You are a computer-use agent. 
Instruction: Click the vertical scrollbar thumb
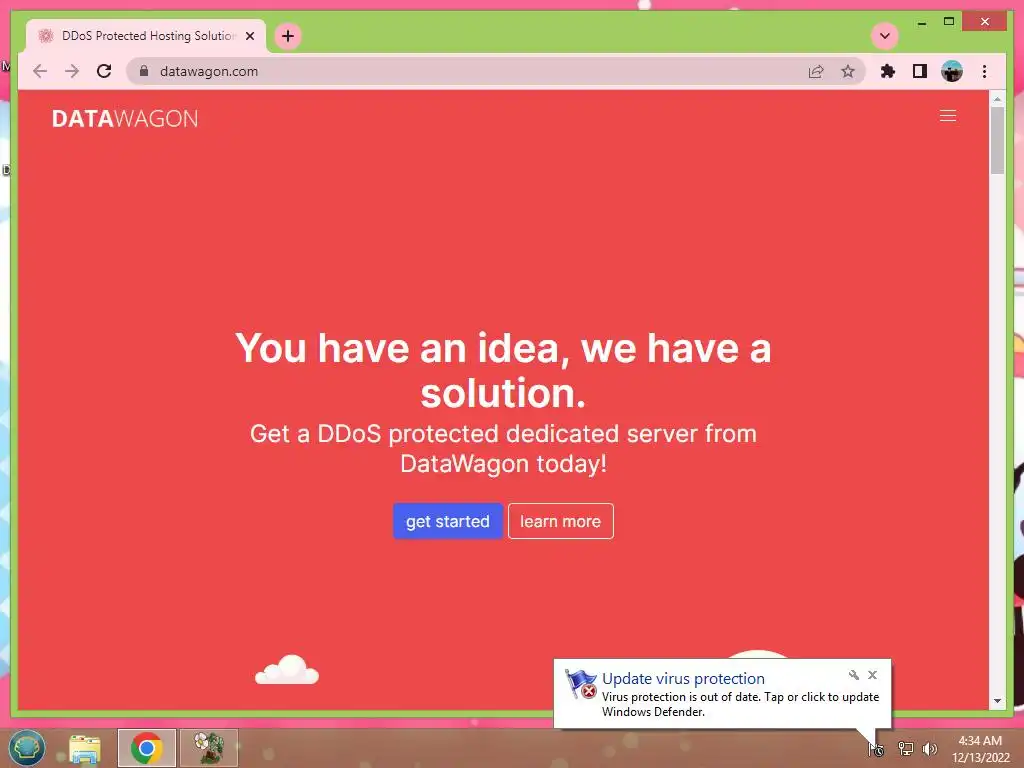[x=997, y=140]
